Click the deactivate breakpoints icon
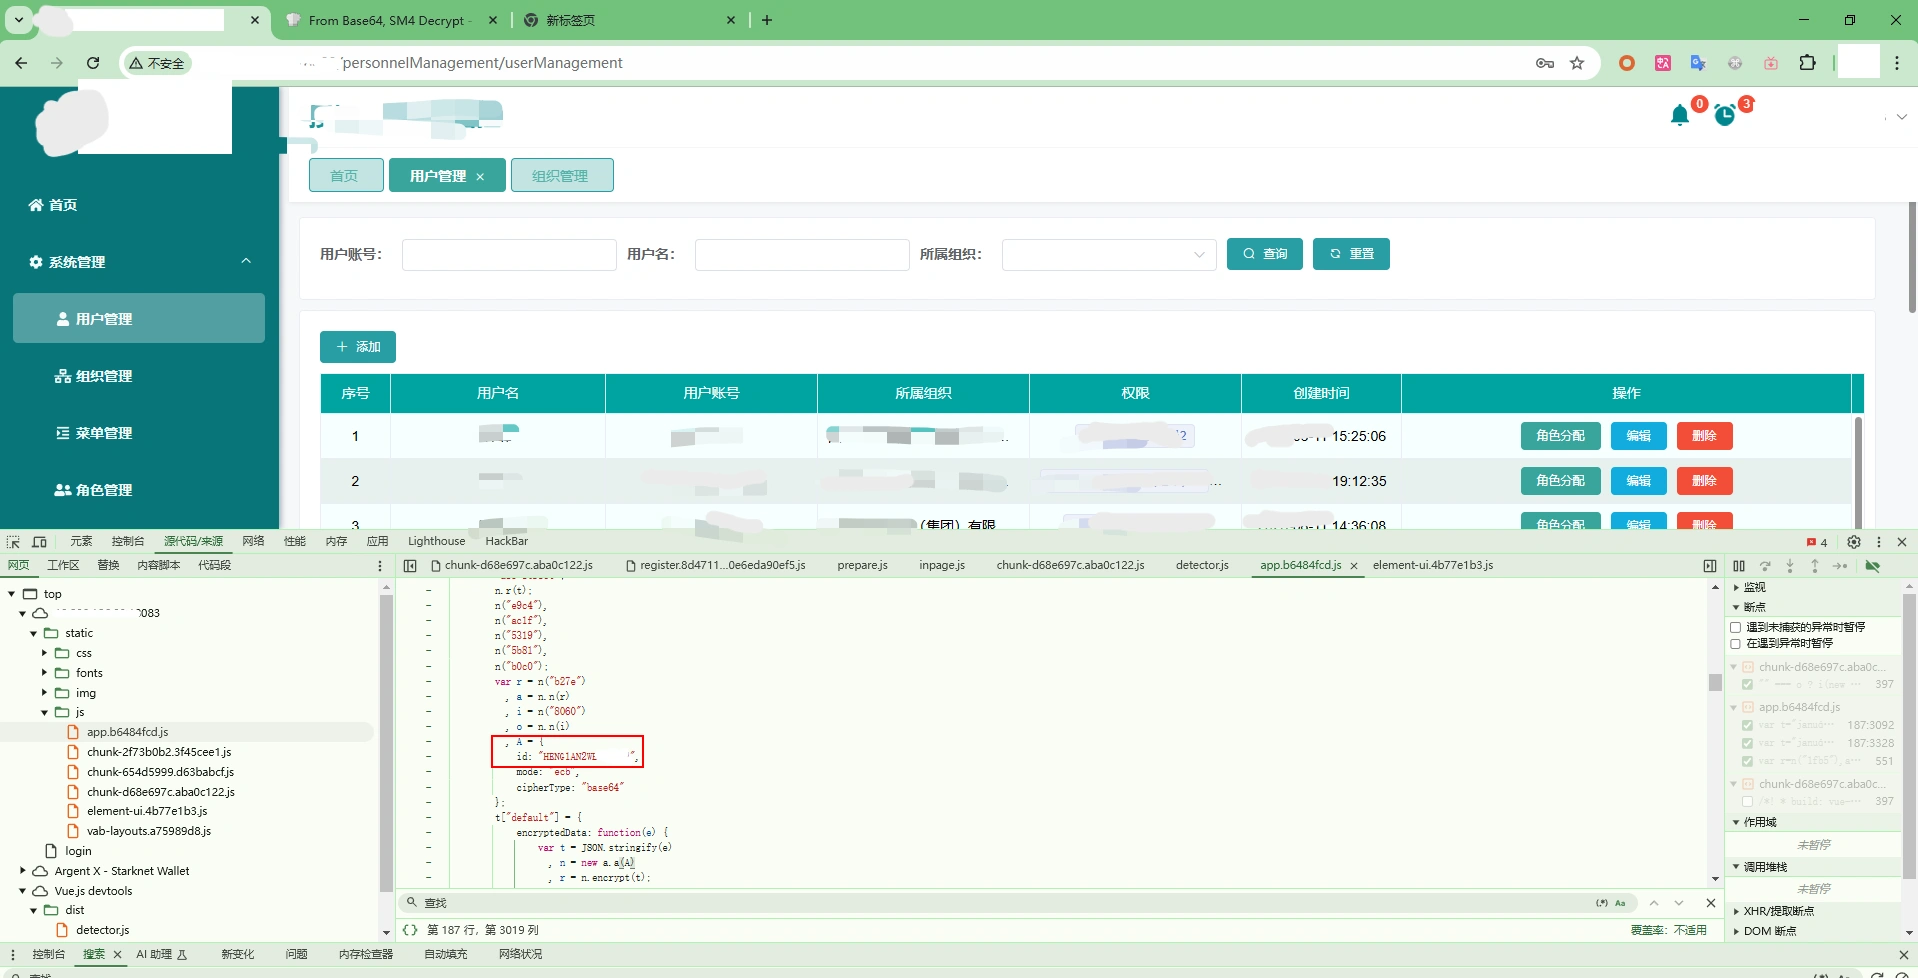Image resolution: width=1918 pixels, height=978 pixels. pos(1872,566)
